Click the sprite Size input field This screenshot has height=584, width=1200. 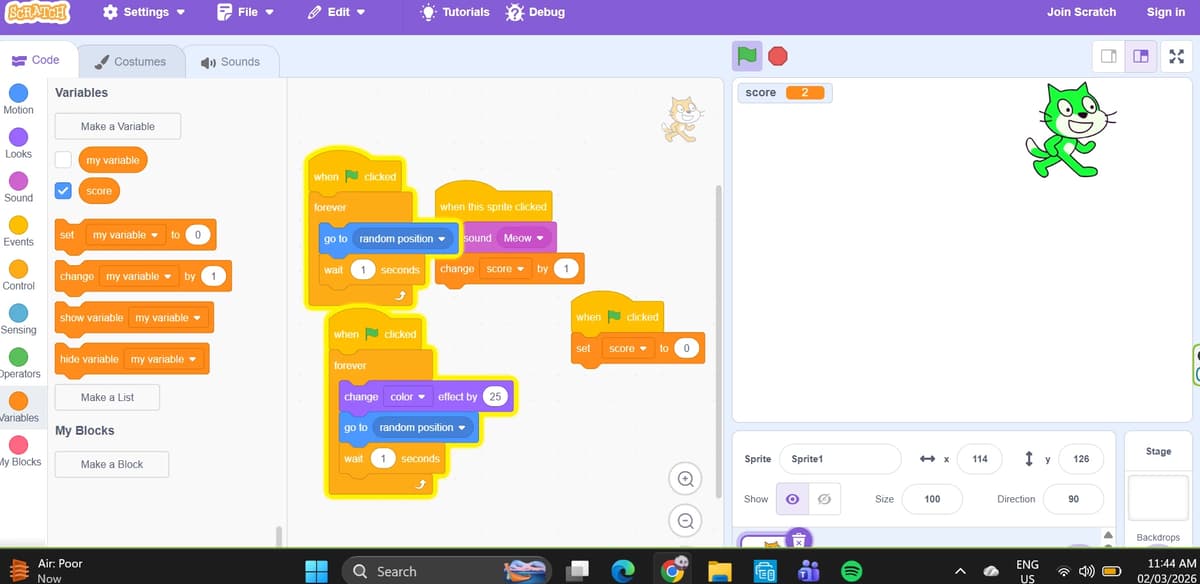[932, 499]
